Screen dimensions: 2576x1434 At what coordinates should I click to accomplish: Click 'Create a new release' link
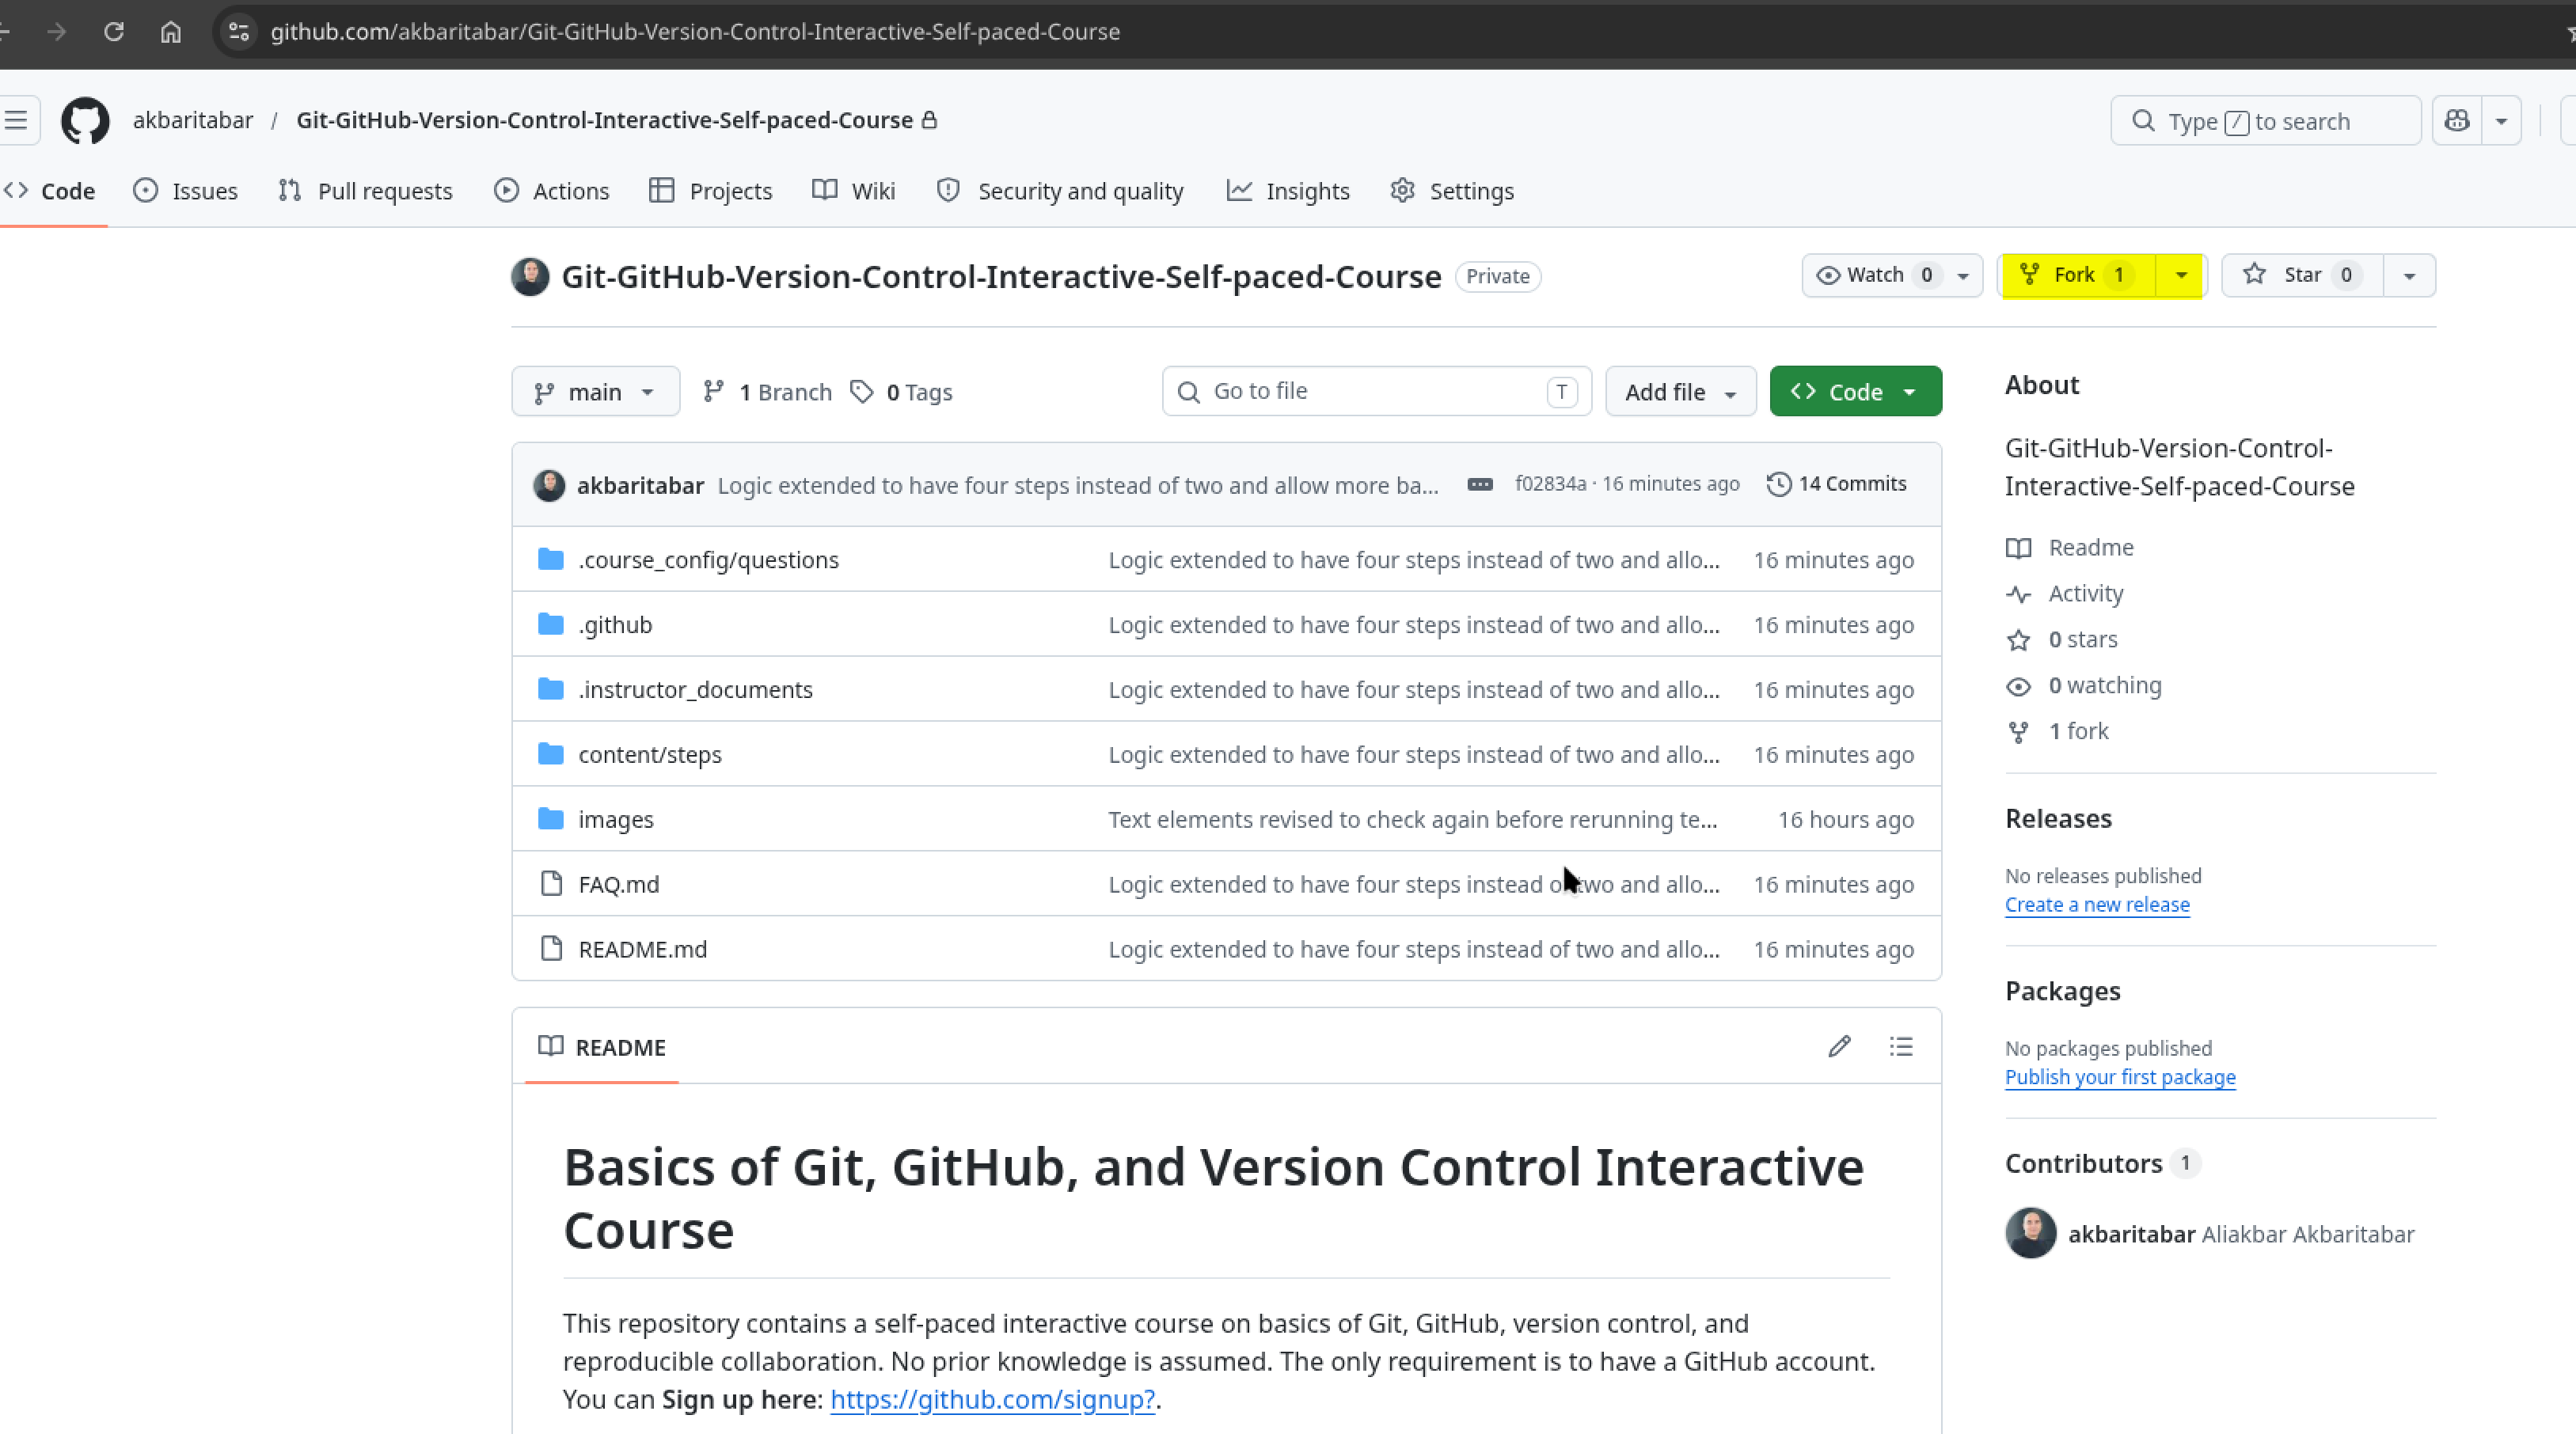[x=2097, y=905]
